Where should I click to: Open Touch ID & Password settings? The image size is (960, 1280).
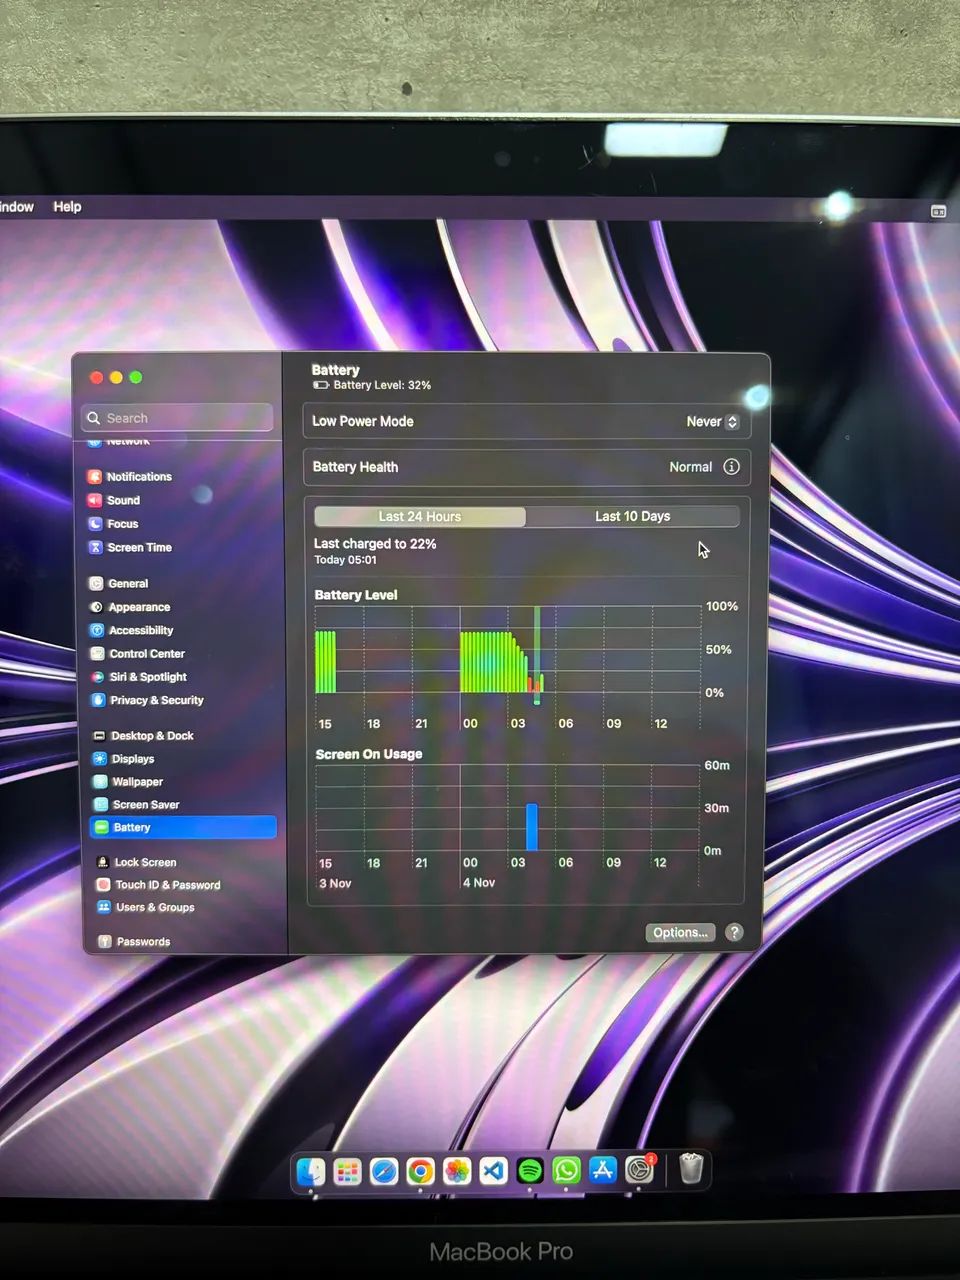click(x=167, y=884)
